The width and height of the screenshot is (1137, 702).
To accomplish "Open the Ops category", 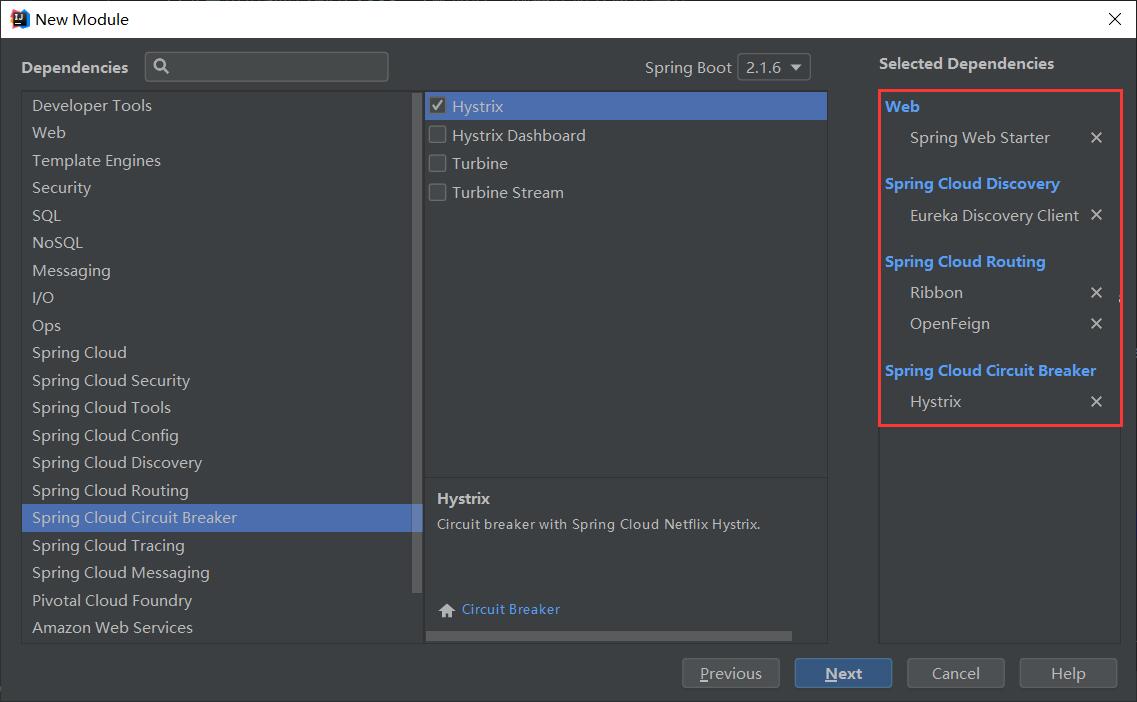I will 217,326.
